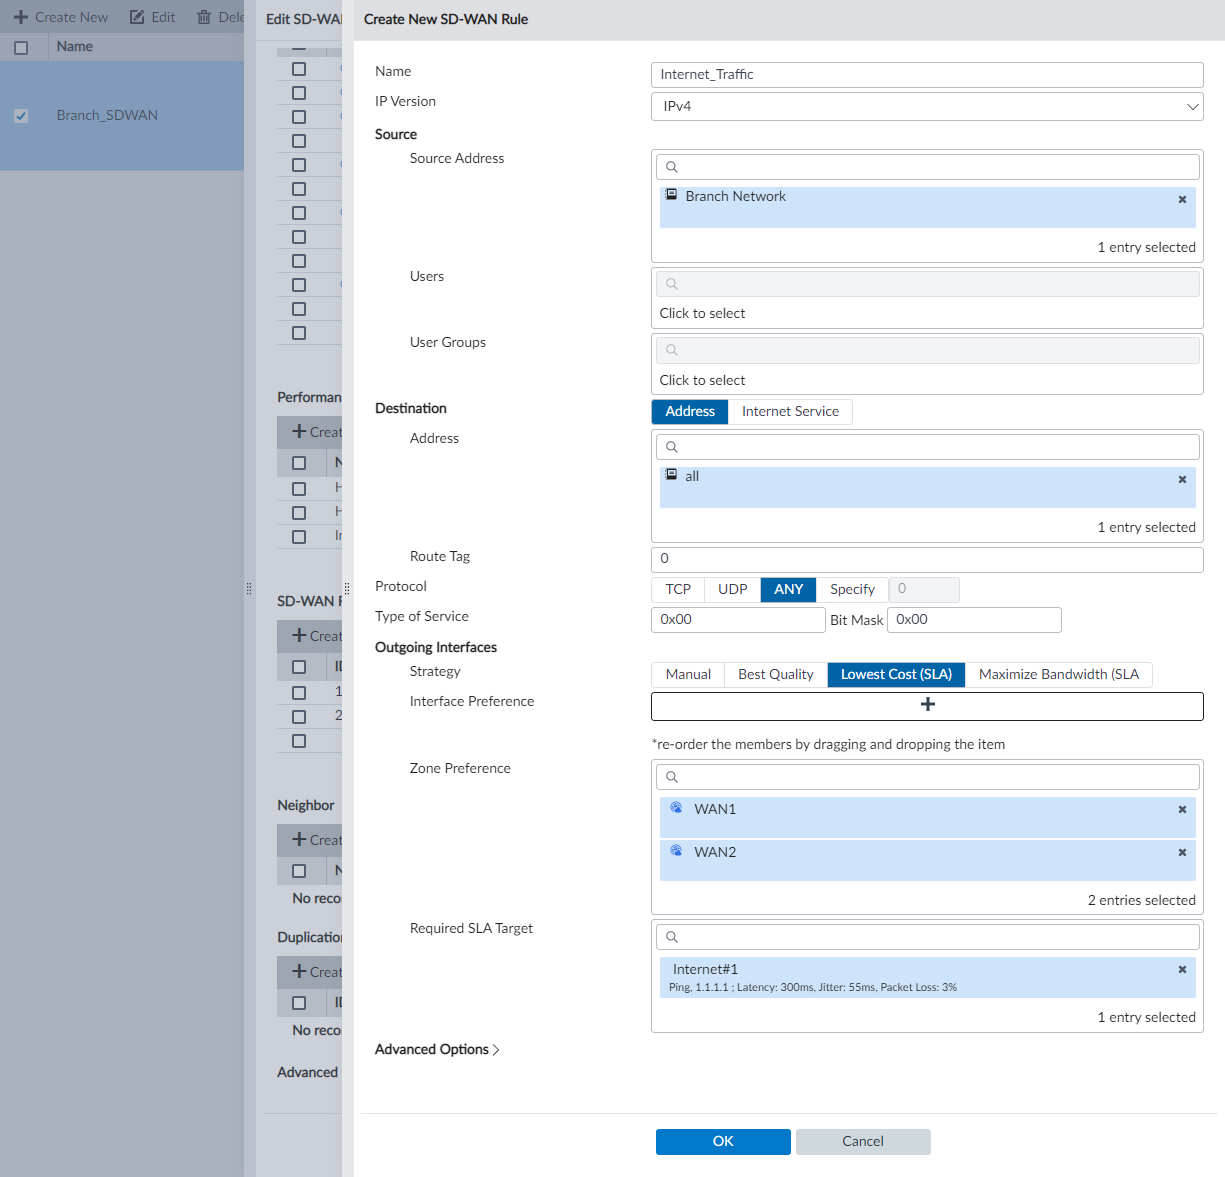Click the Create New plus icon in top toolbar
Screen dimensions: 1225x1177
point(22,16)
